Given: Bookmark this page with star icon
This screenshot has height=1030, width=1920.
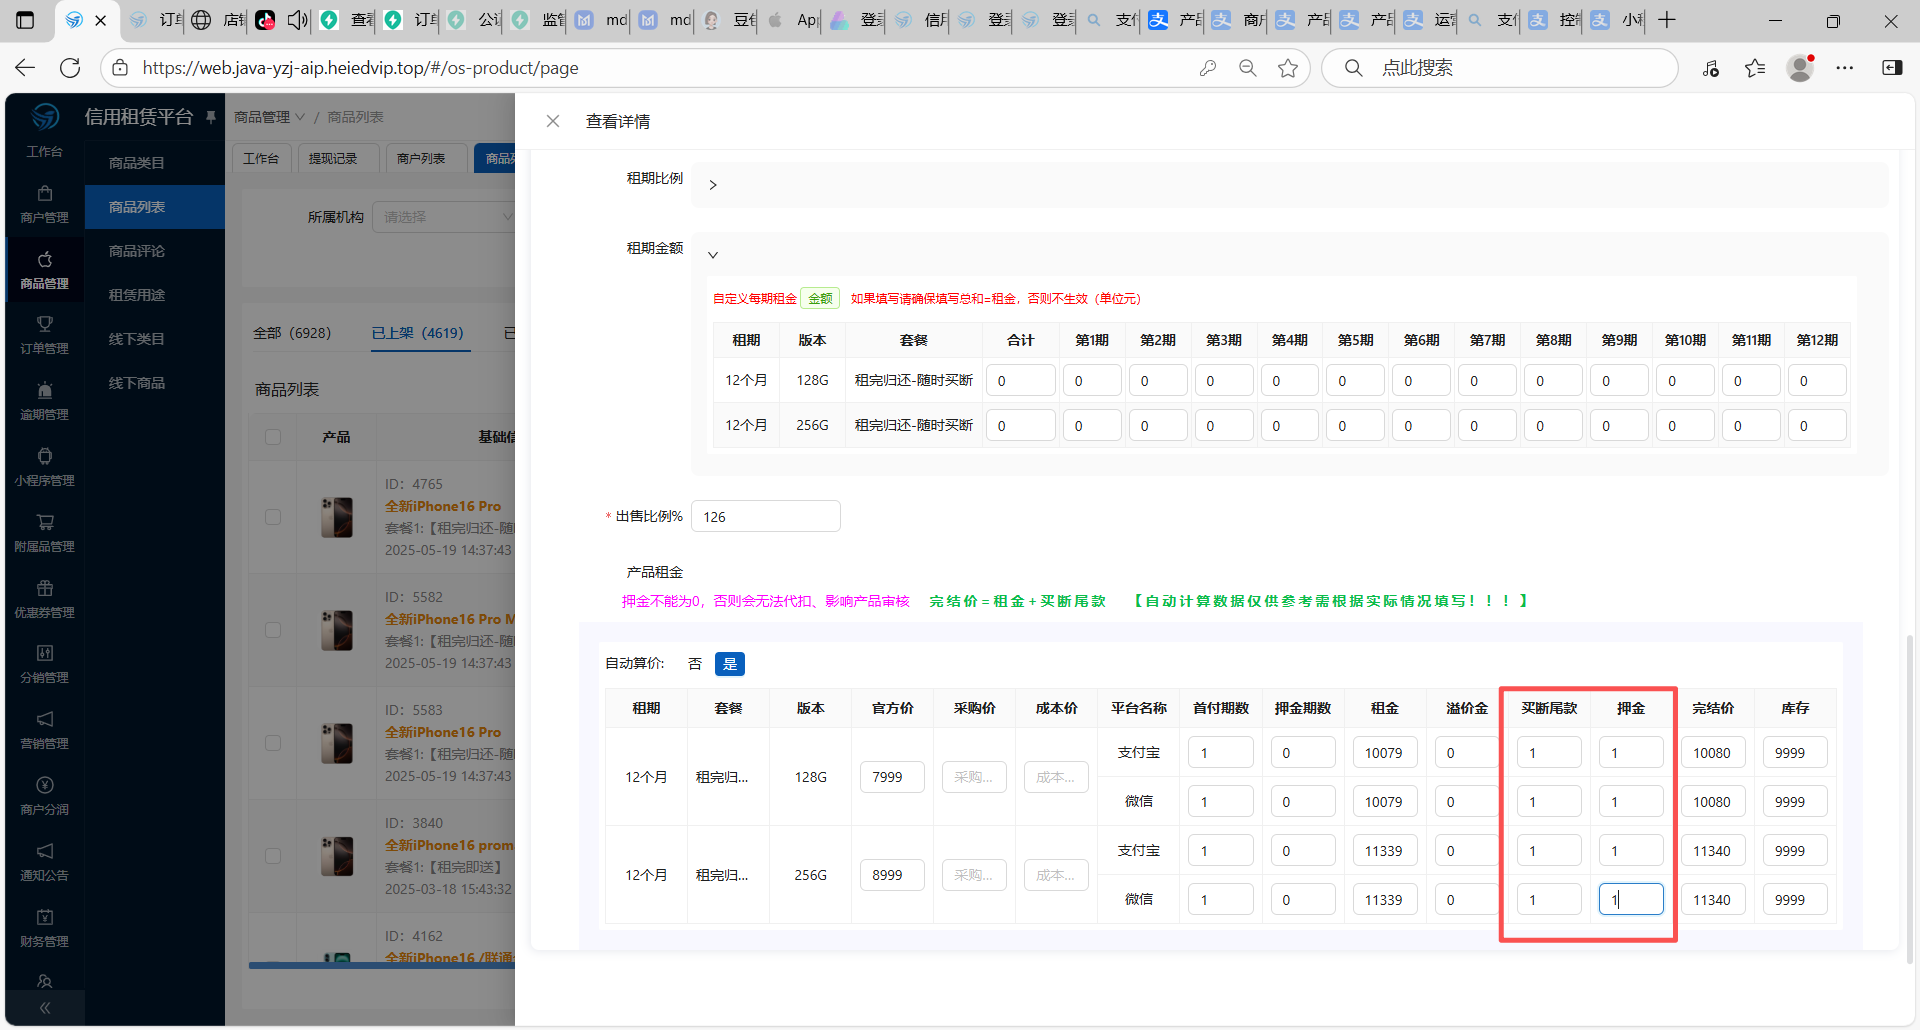Looking at the screenshot, I should click(1288, 68).
